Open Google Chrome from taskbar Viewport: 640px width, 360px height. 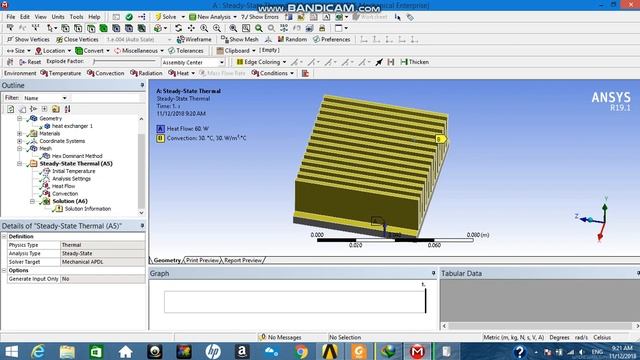click(x=301, y=351)
